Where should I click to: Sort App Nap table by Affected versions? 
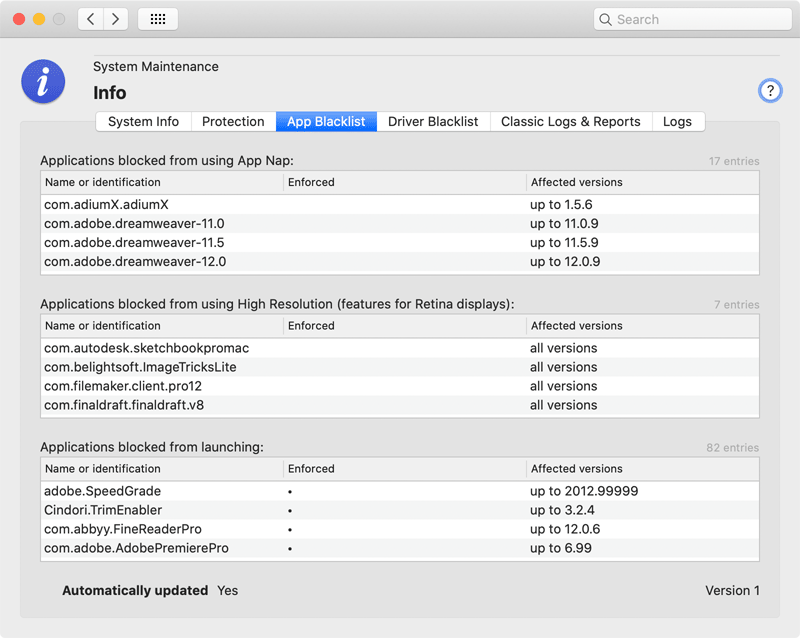643,182
